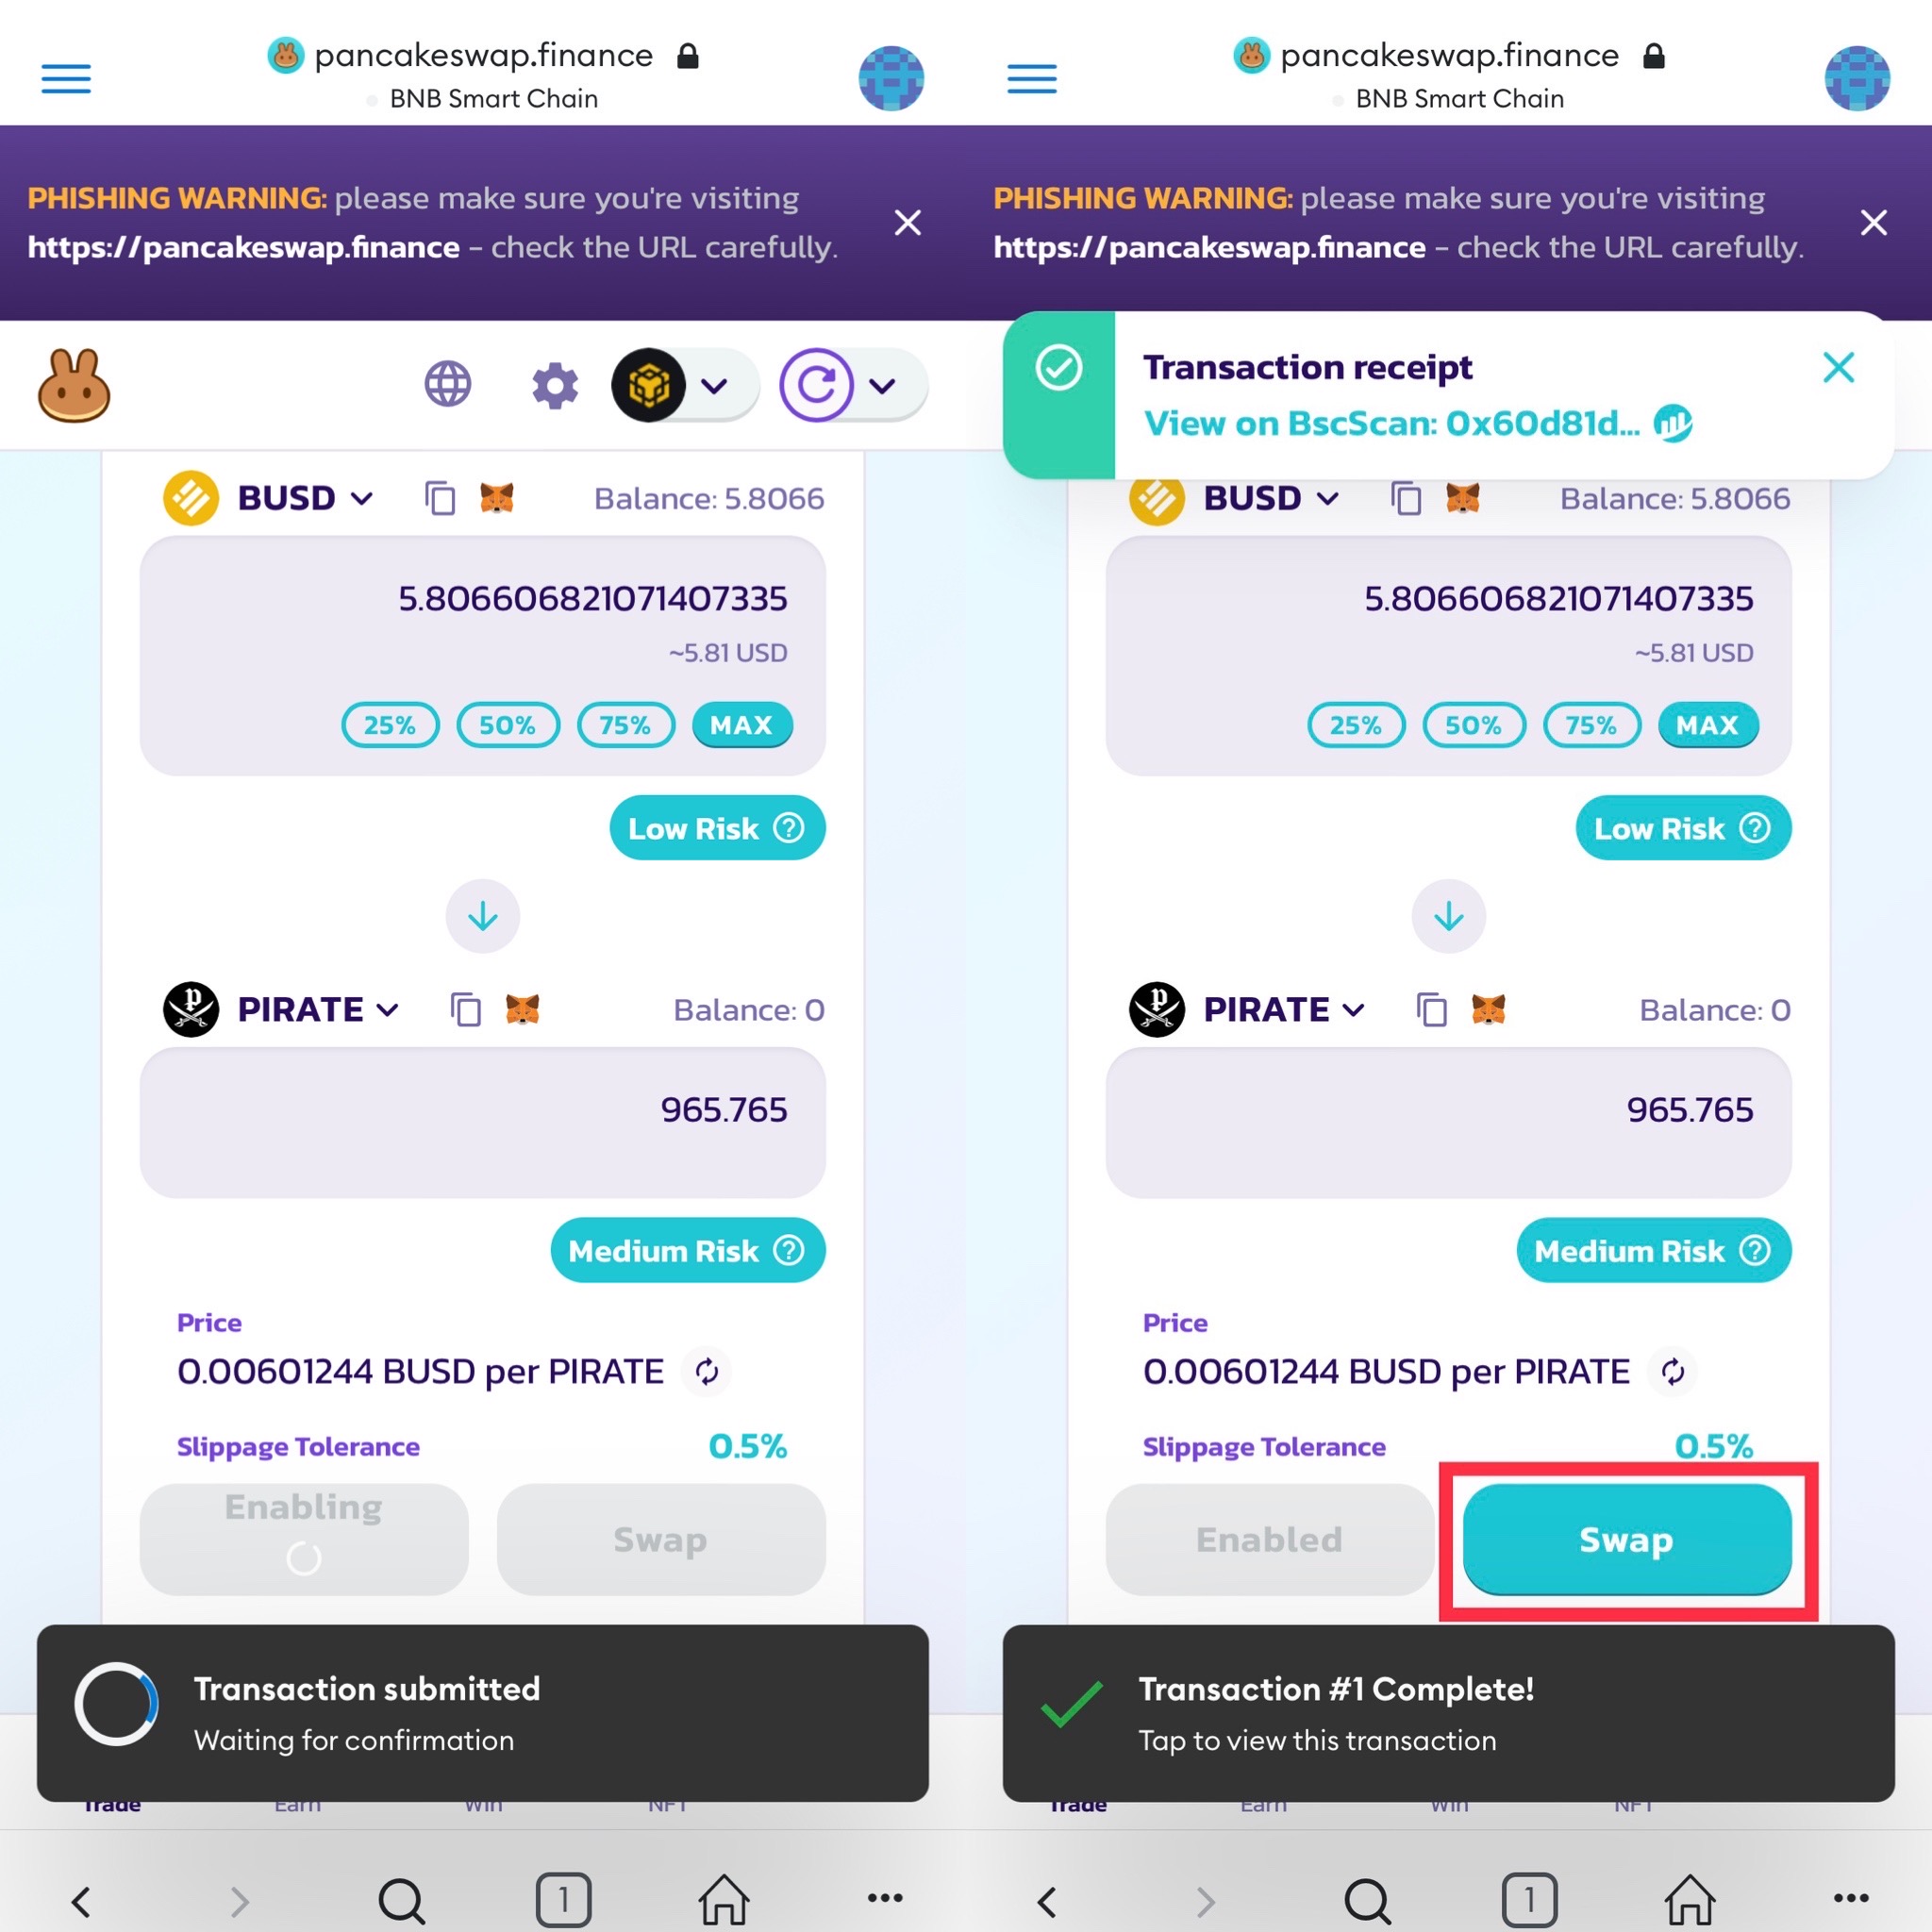Go to home icon in right bottom bar
The width and height of the screenshot is (1932, 1932).
pos(1689,1898)
